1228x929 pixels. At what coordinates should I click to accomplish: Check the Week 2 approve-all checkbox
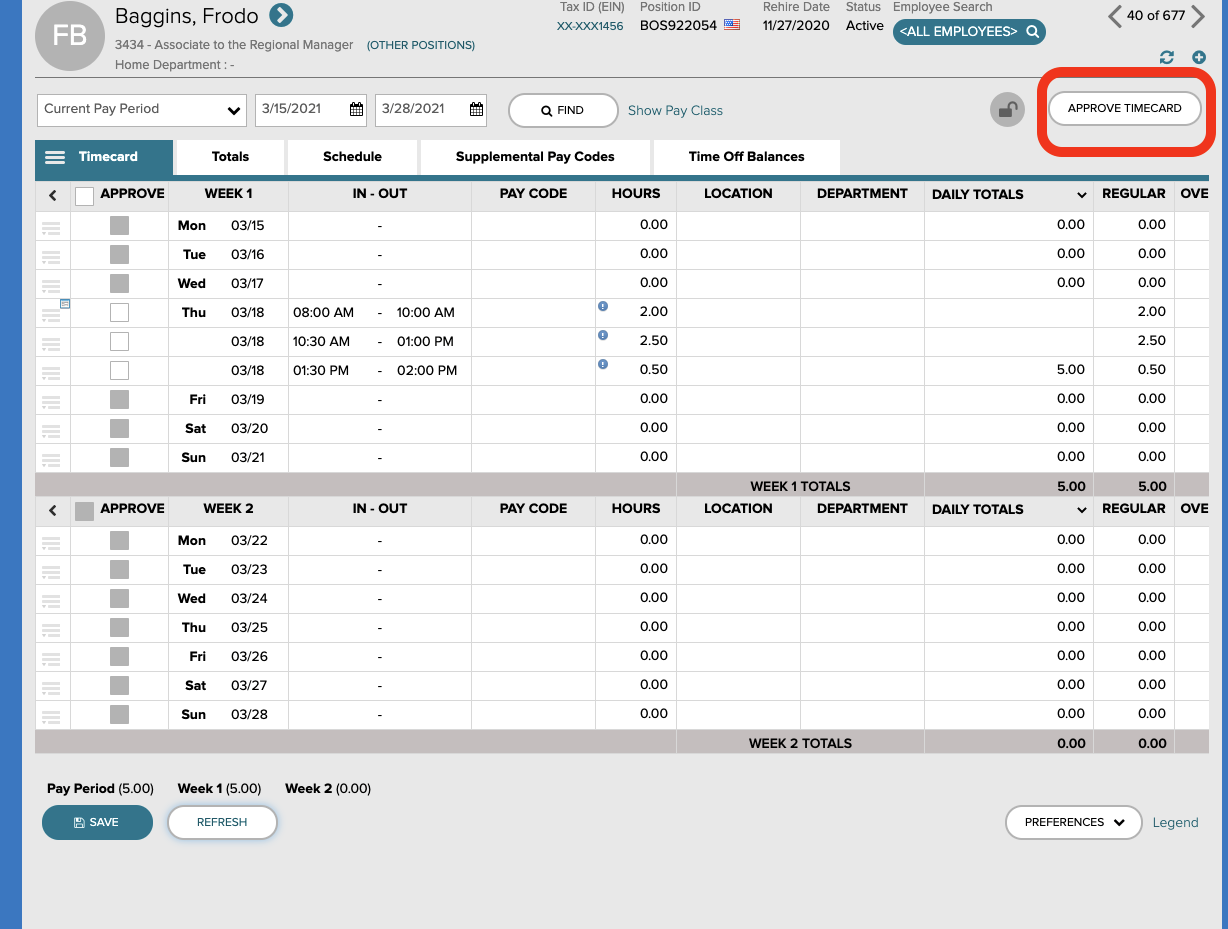[85, 511]
